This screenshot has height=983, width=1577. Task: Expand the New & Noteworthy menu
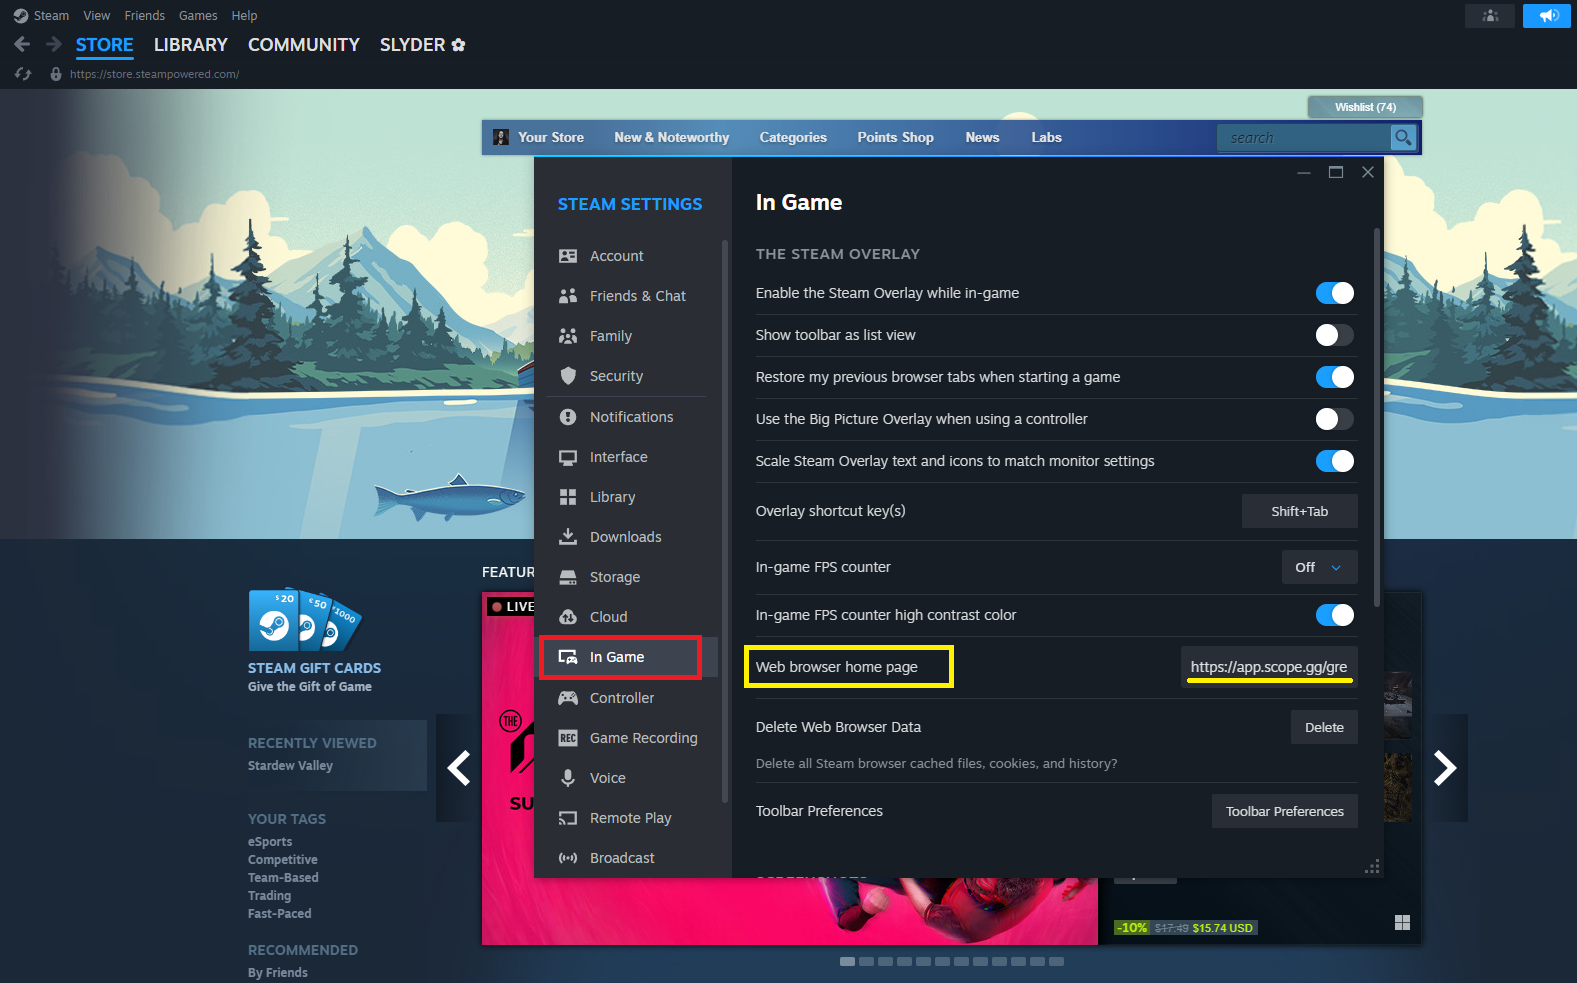(x=671, y=138)
